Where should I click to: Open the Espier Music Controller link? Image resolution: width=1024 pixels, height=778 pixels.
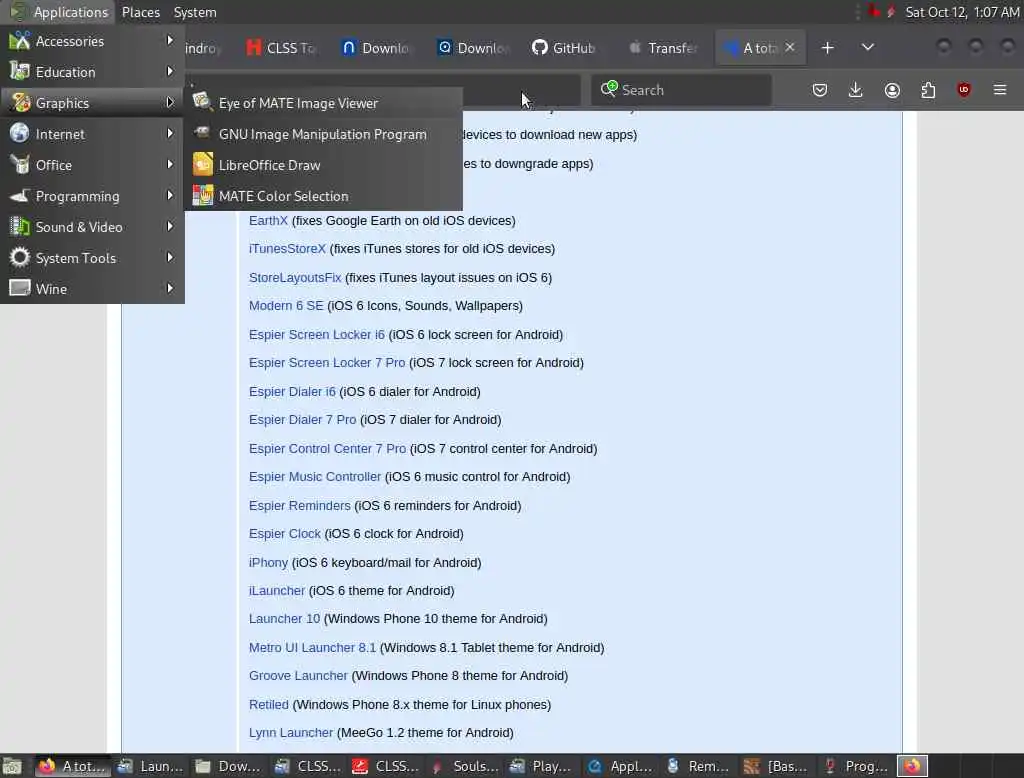pos(315,476)
